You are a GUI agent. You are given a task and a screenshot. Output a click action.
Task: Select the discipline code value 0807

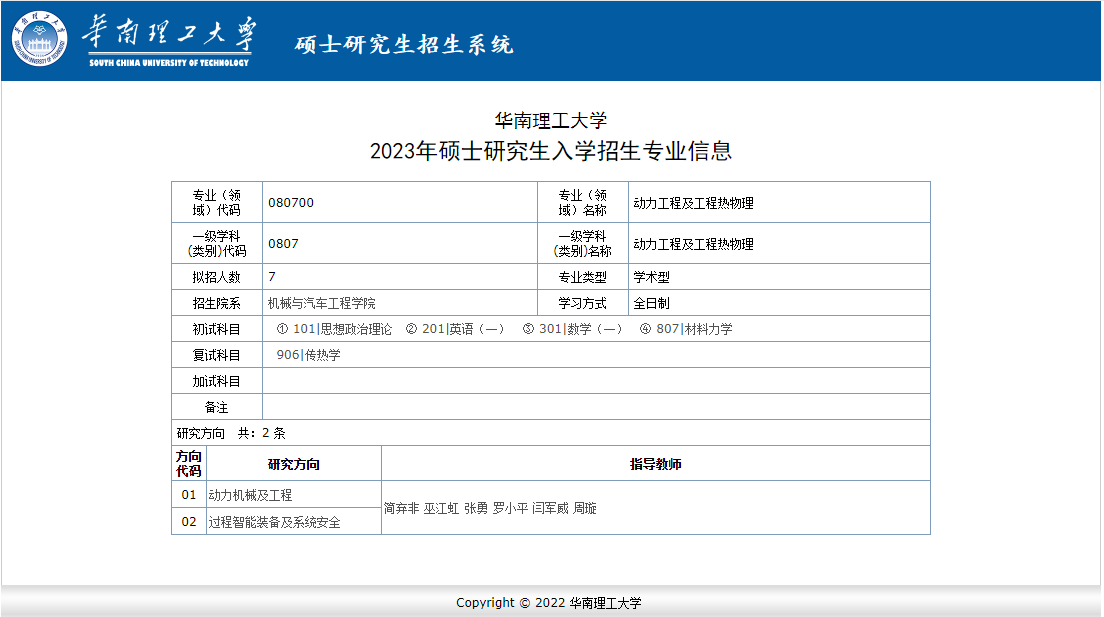pos(283,244)
